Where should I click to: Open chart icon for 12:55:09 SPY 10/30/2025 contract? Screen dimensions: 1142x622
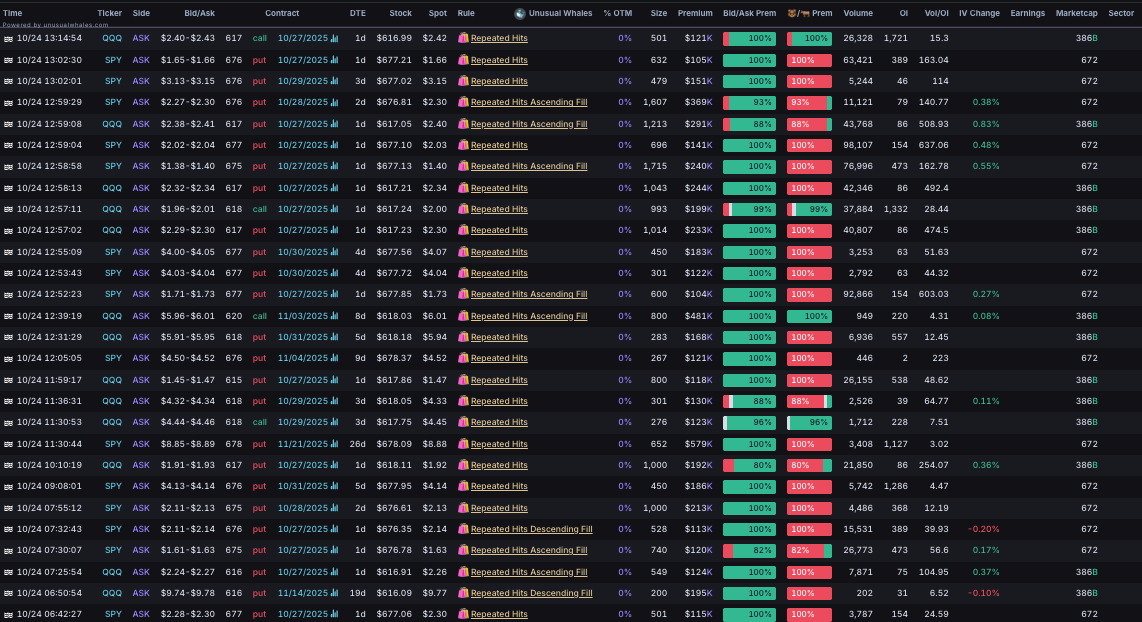point(334,252)
